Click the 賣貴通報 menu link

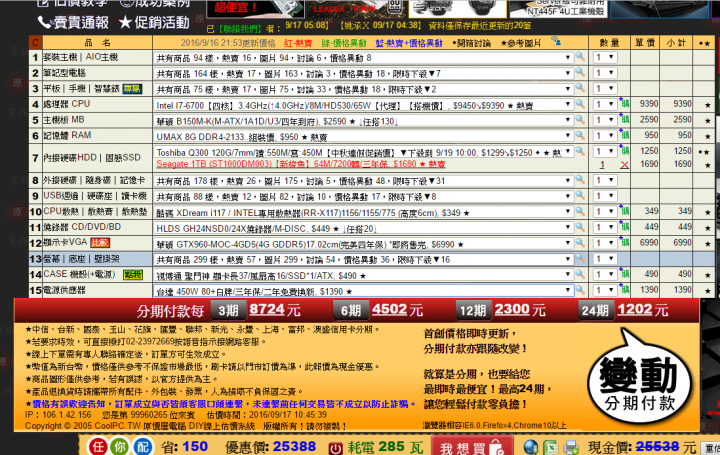[x=73, y=22]
